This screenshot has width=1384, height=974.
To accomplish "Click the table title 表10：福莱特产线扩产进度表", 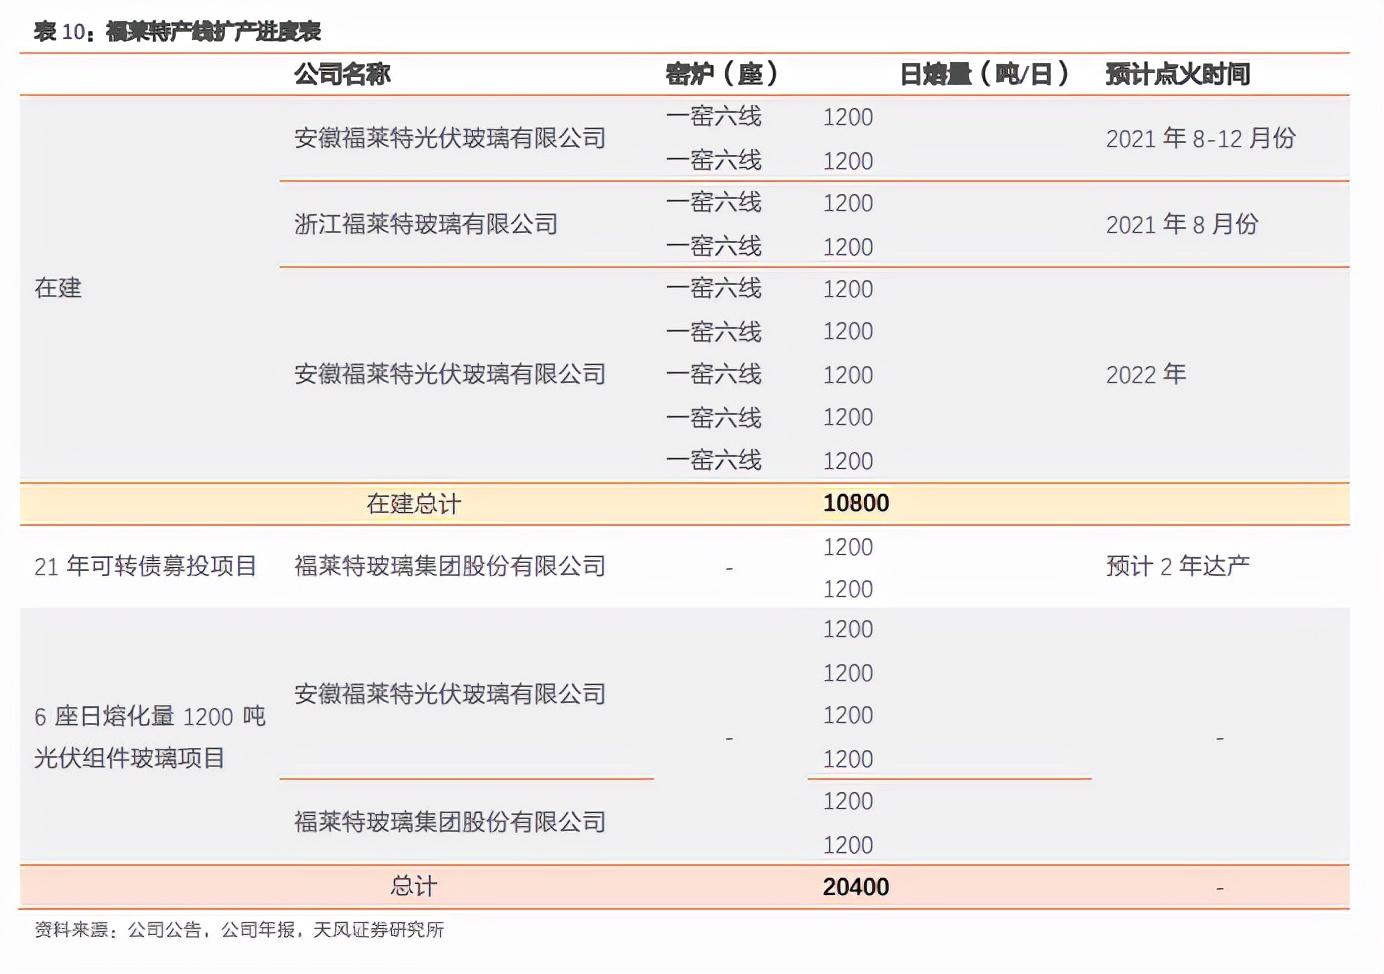I will (x=177, y=31).
